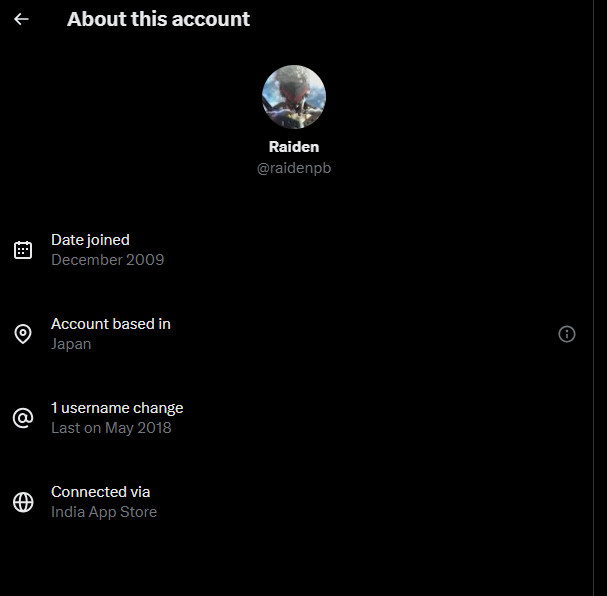Select the Raiden display name
This screenshot has width=607, height=596.
coord(294,147)
